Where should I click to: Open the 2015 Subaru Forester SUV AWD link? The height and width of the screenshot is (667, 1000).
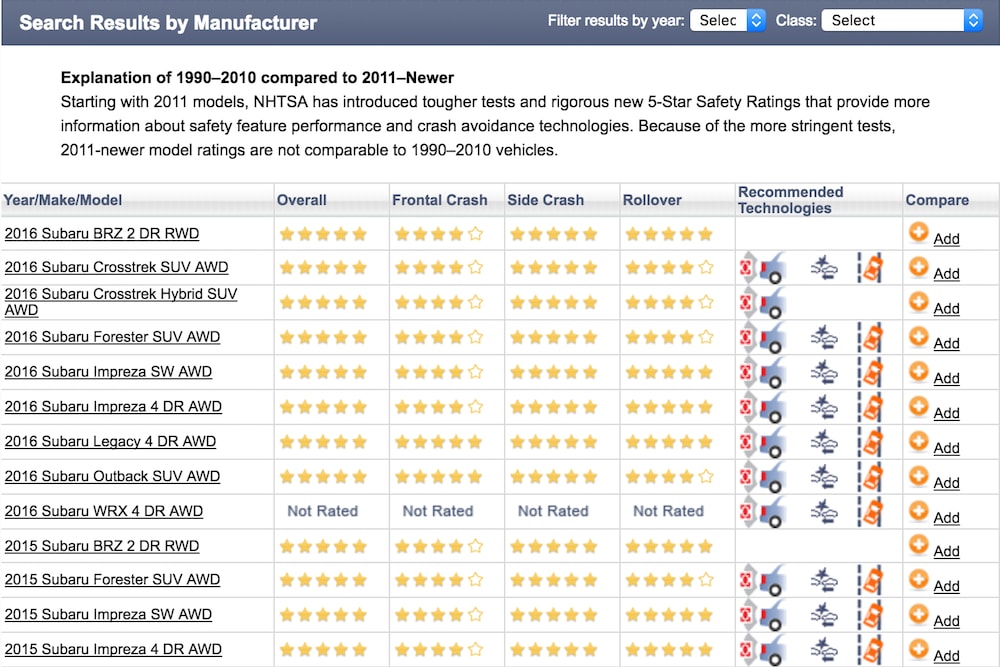112,580
